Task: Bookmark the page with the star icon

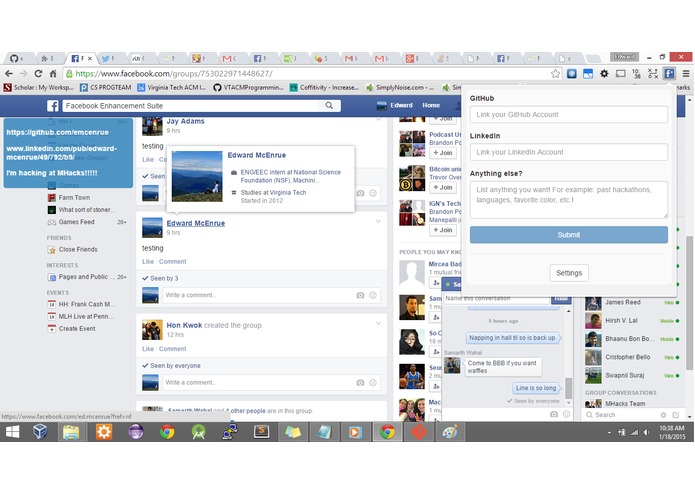Action: click(555, 74)
